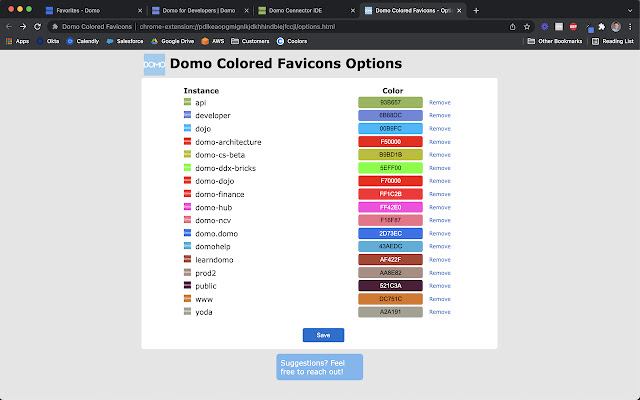Click the browser forward arrow
640x400 pixels.
23,27
